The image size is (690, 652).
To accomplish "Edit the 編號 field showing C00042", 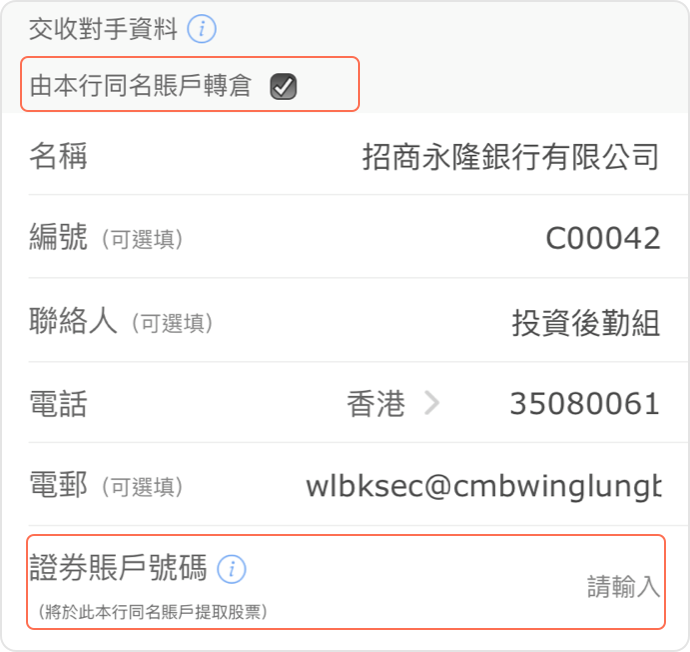I will pyautogui.click(x=602, y=238).
